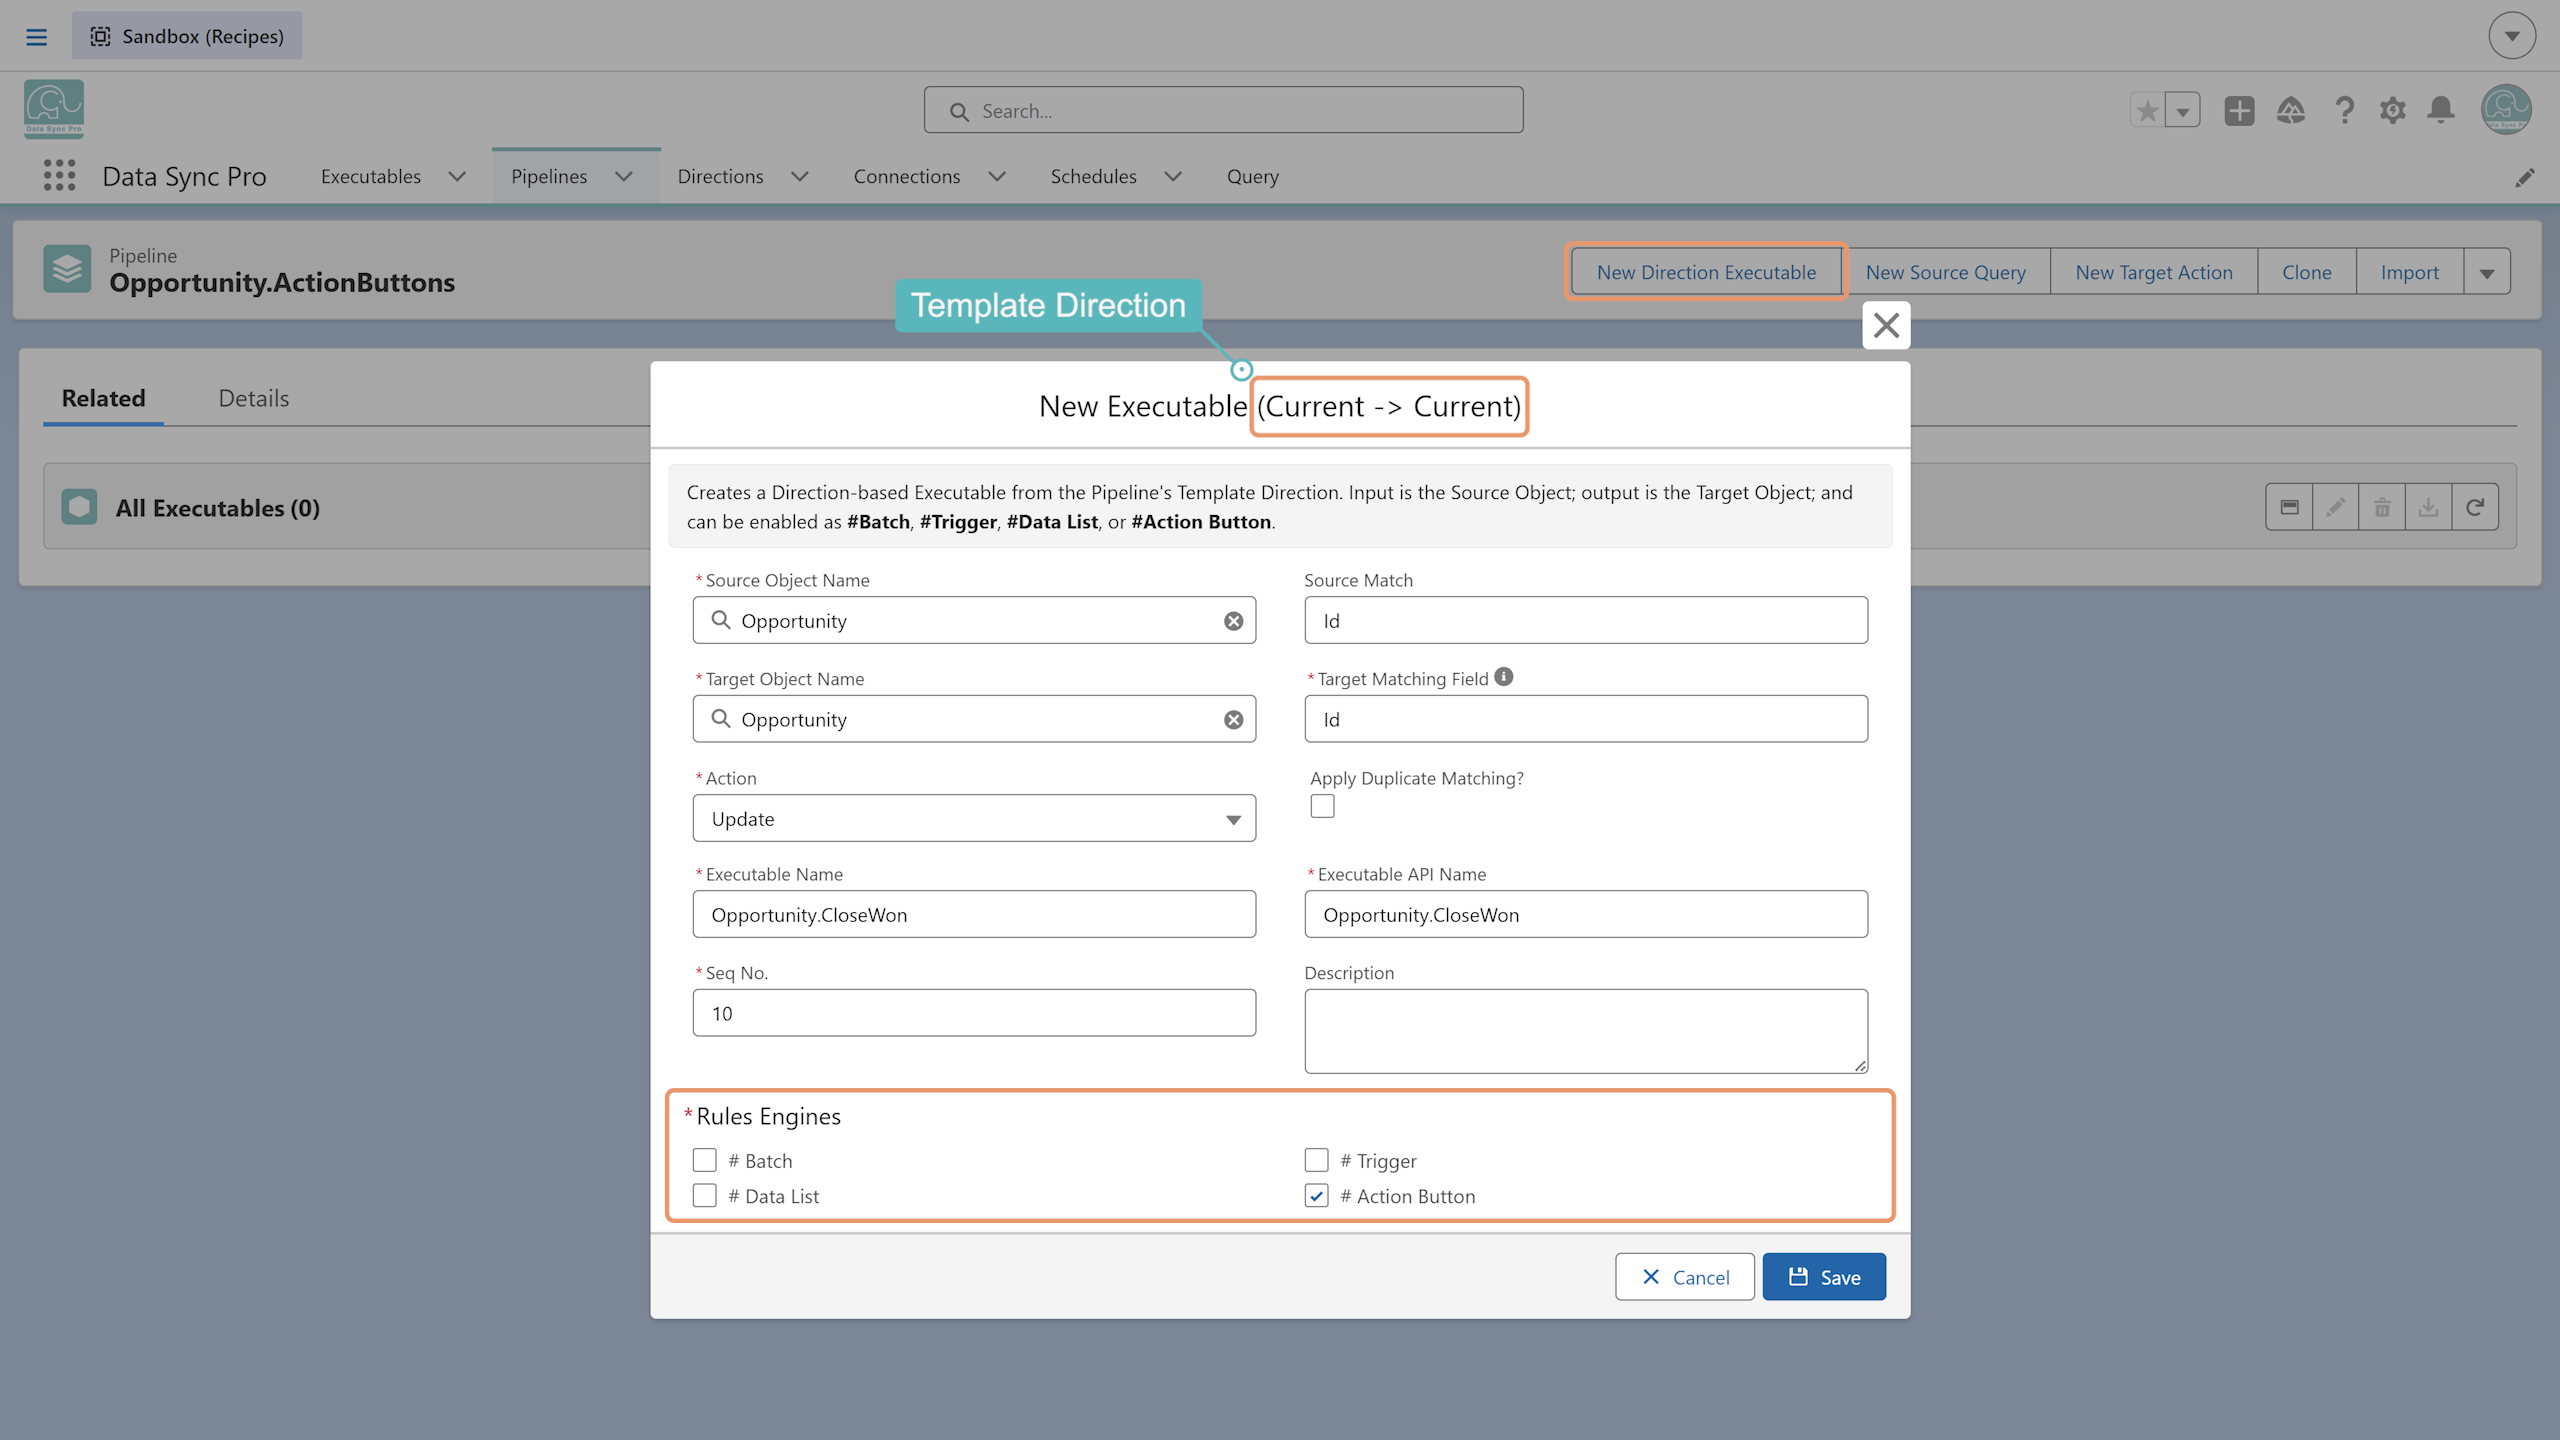Switch to the Related tab

click(104, 398)
